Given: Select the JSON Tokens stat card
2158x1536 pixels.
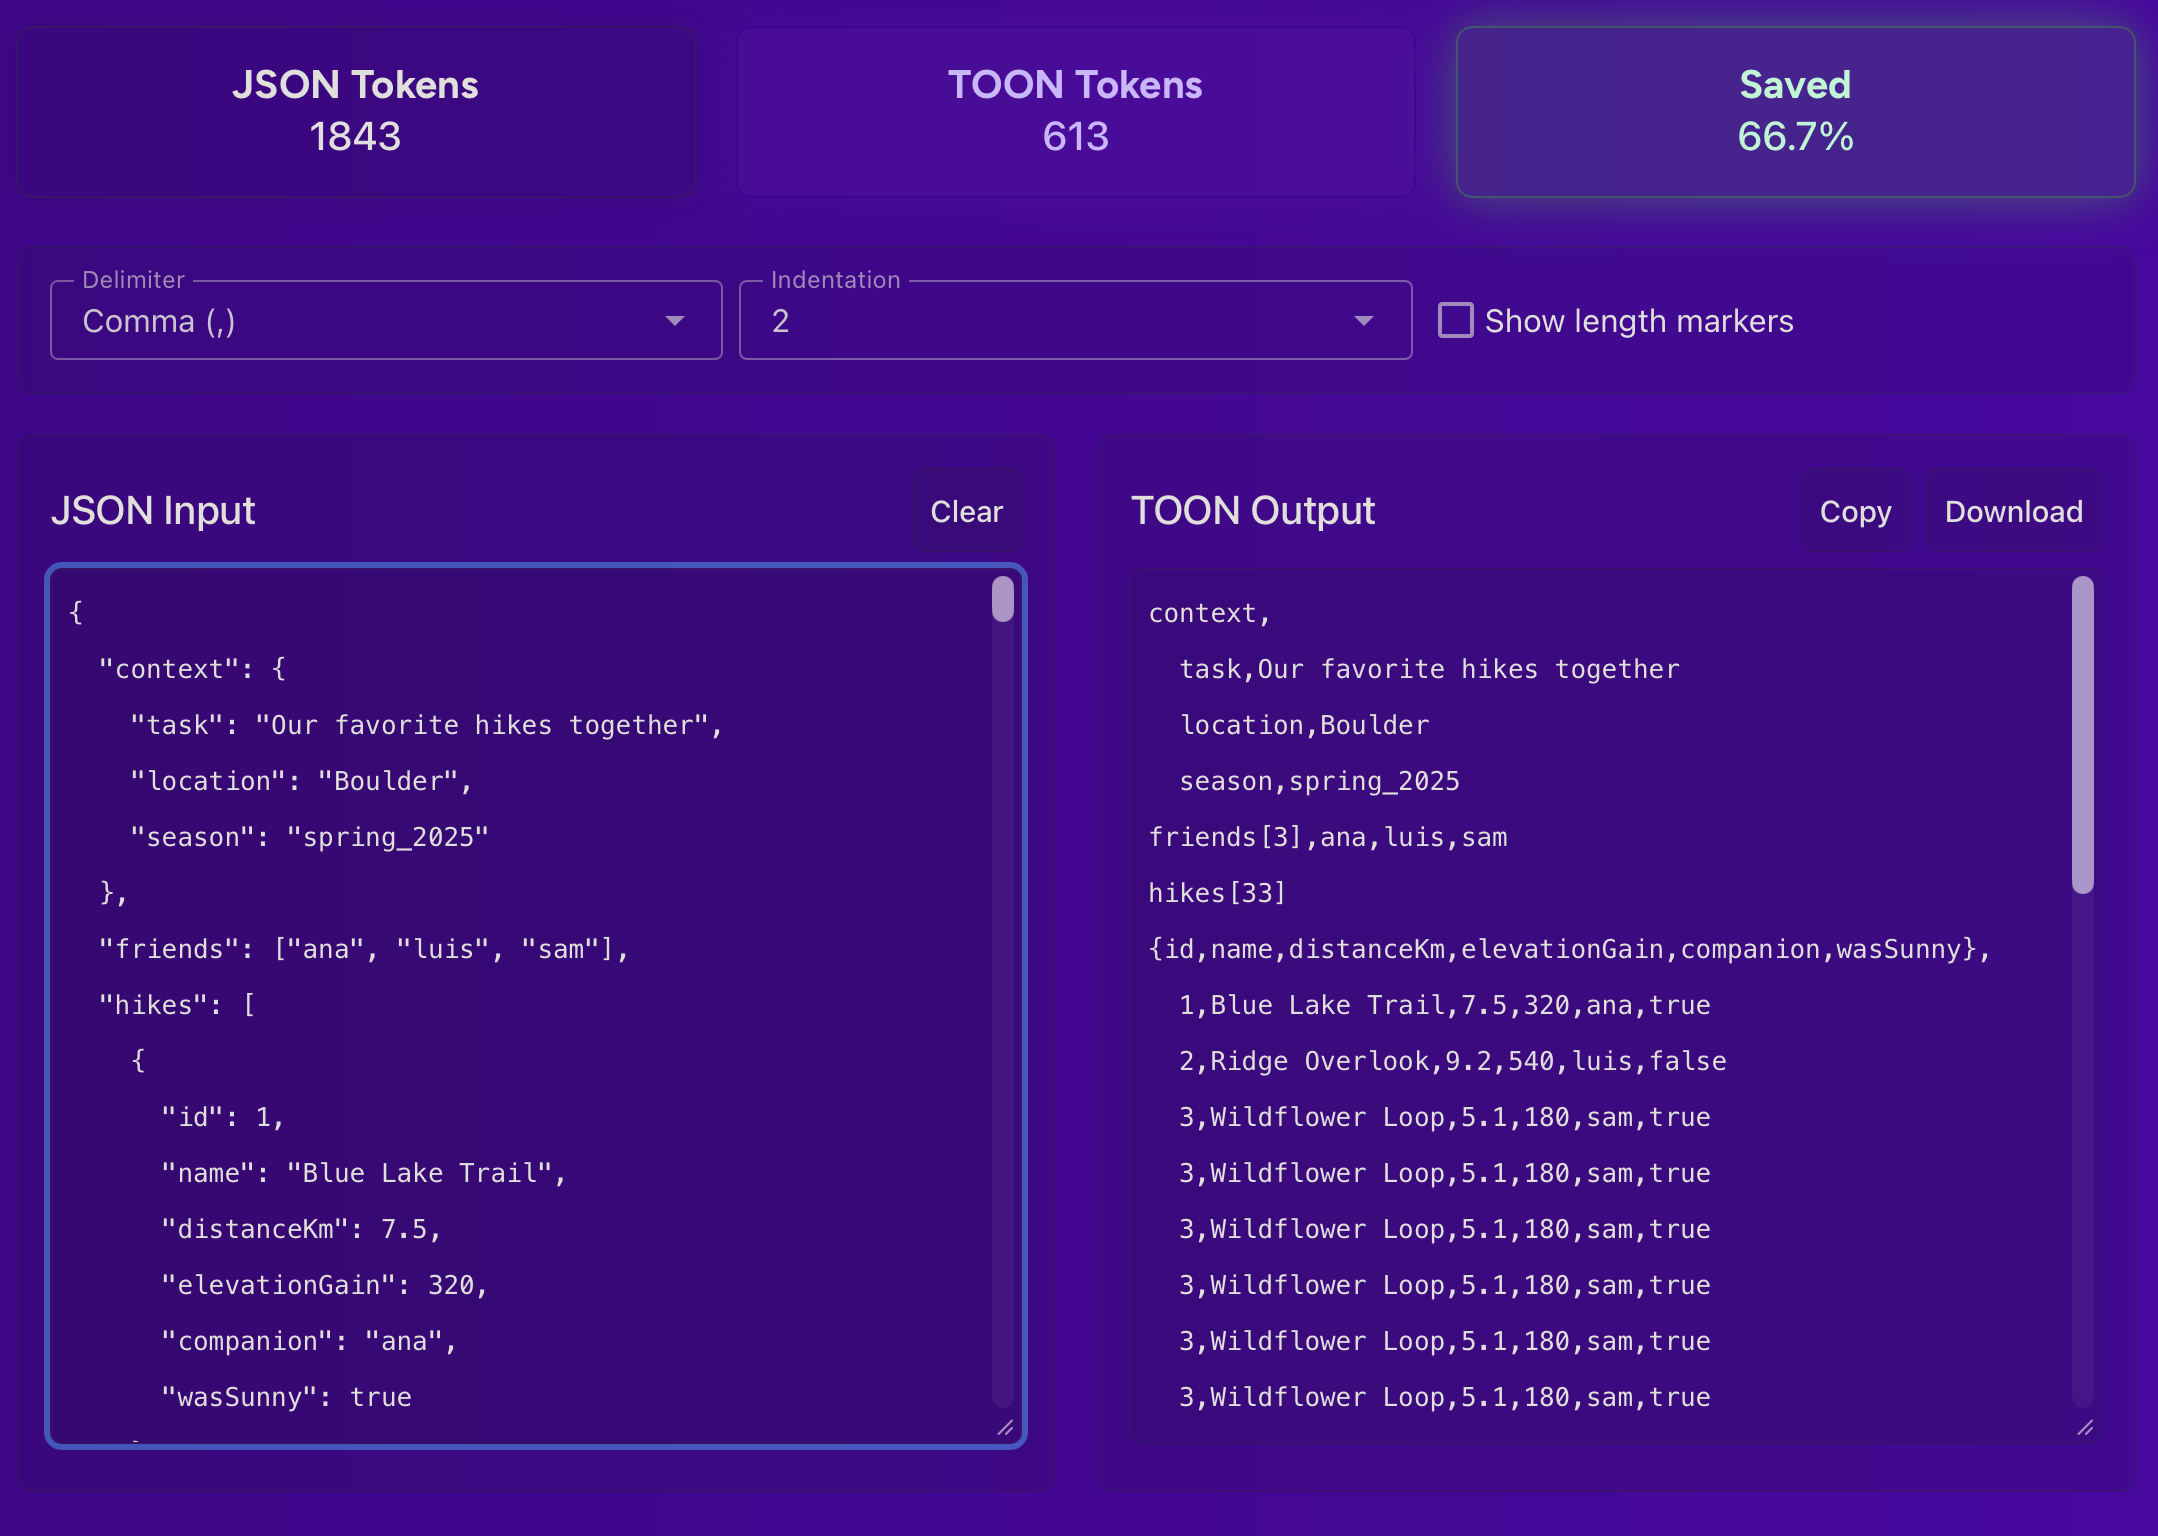Looking at the screenshot, I should pos(356,112).
